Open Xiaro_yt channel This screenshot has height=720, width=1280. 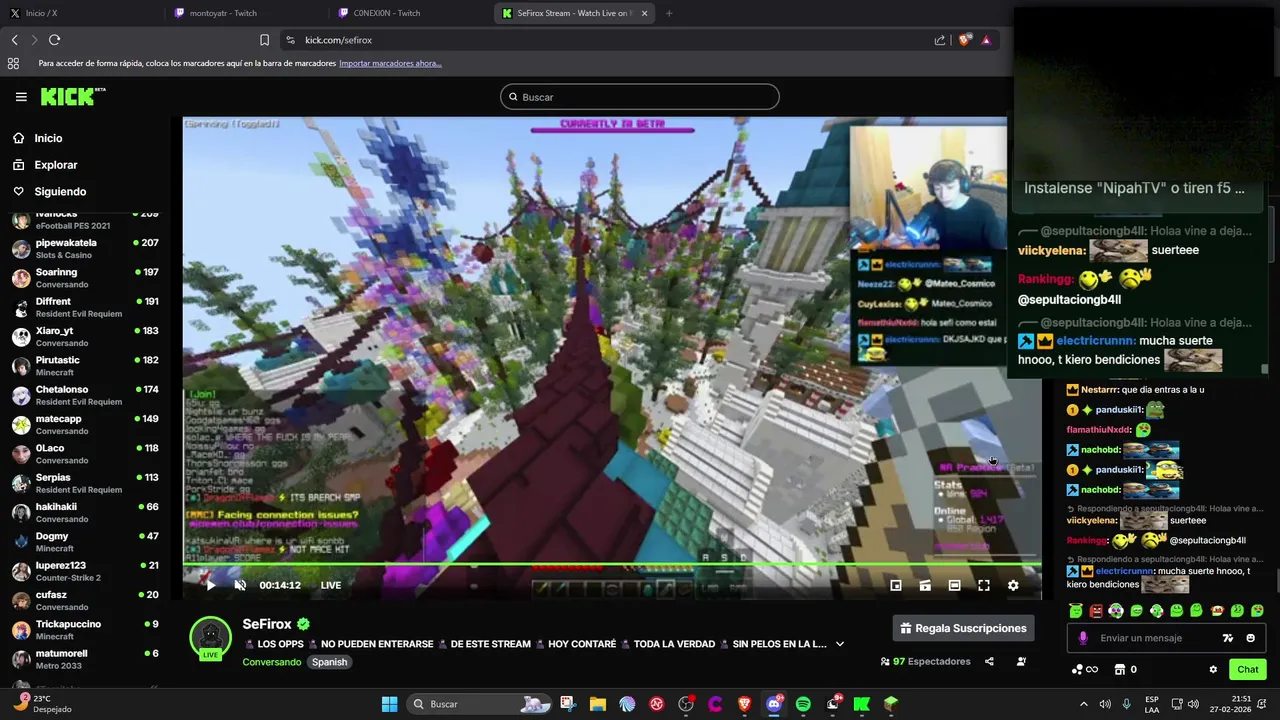[x=85, y=337]
